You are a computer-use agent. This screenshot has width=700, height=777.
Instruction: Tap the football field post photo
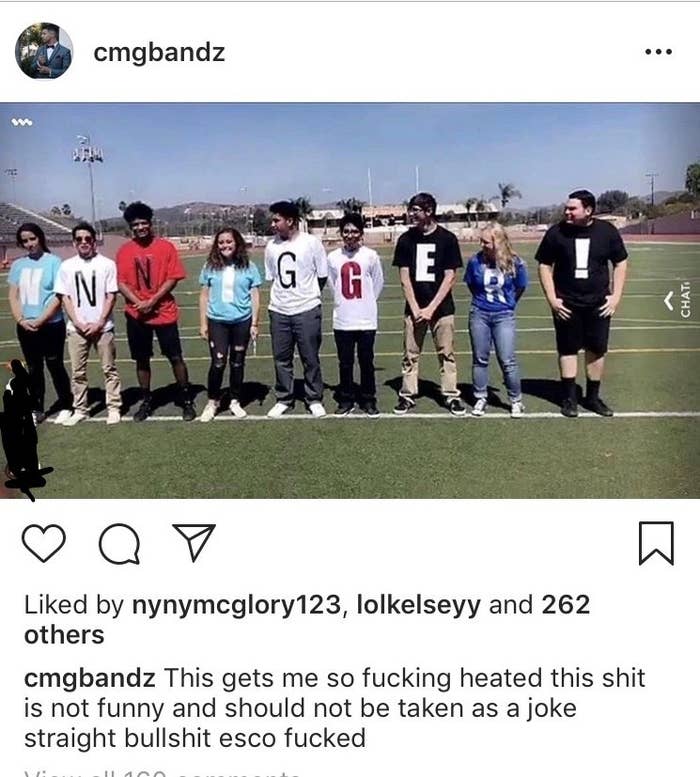click(350, 300)
